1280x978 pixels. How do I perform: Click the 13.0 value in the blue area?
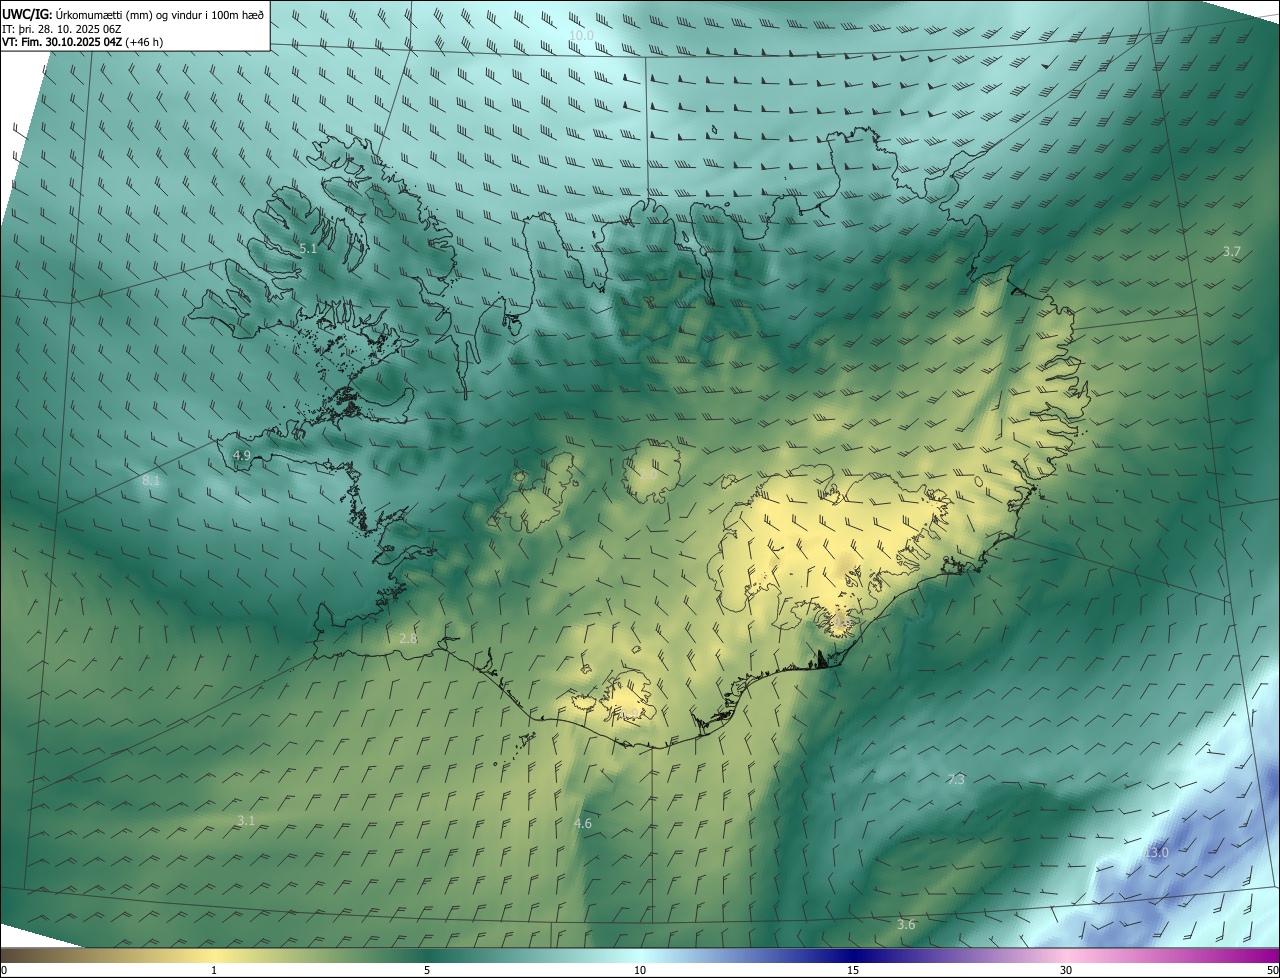pos(1156,853)
